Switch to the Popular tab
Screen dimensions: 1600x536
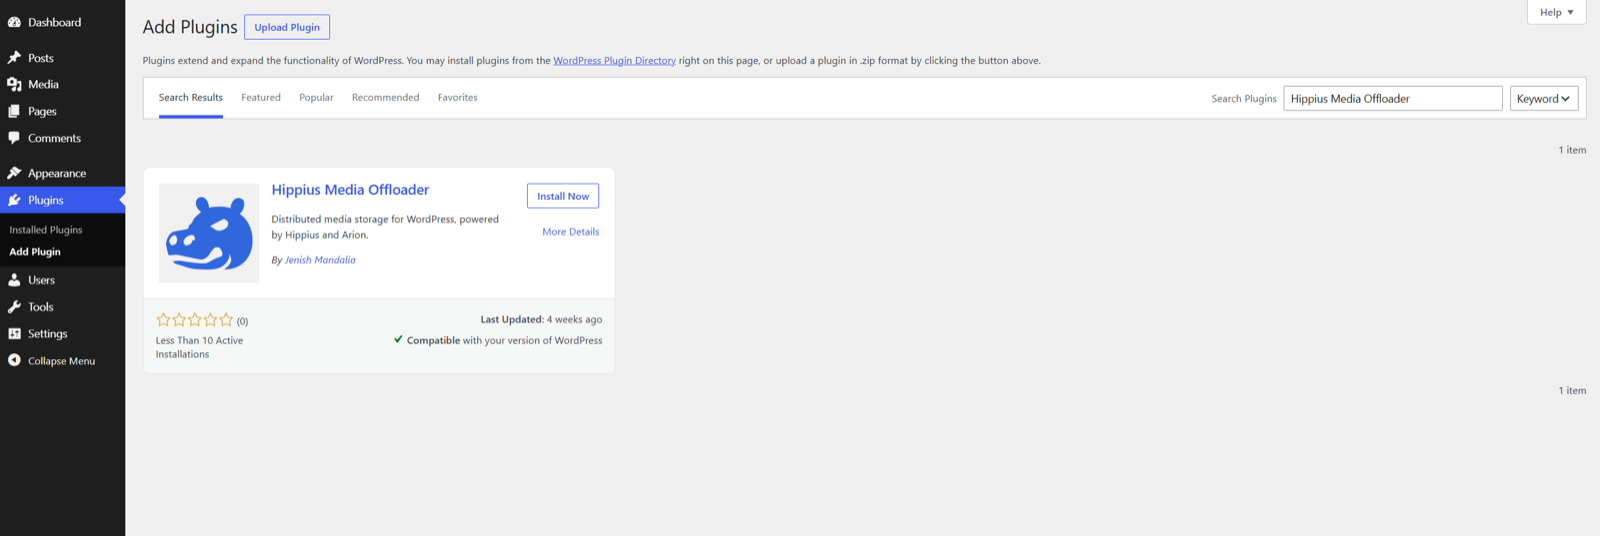[x=316, y=98]
